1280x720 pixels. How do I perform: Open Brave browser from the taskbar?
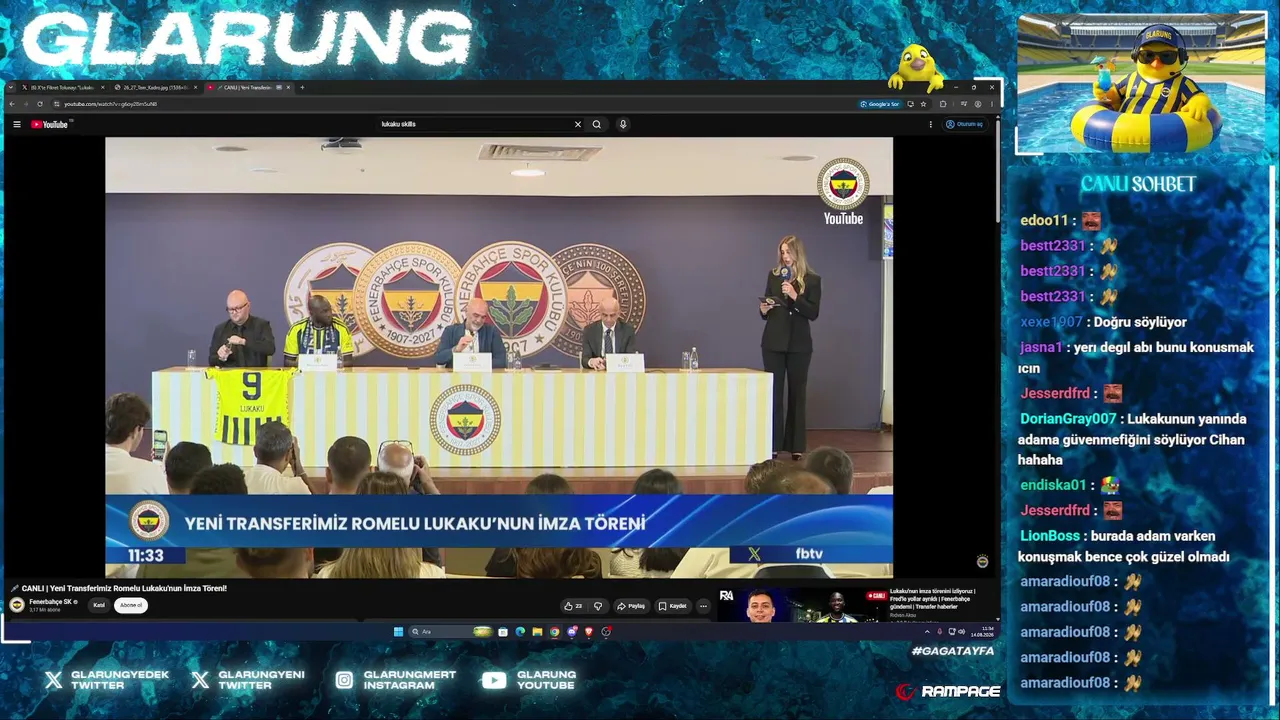[x=589, y=632]
